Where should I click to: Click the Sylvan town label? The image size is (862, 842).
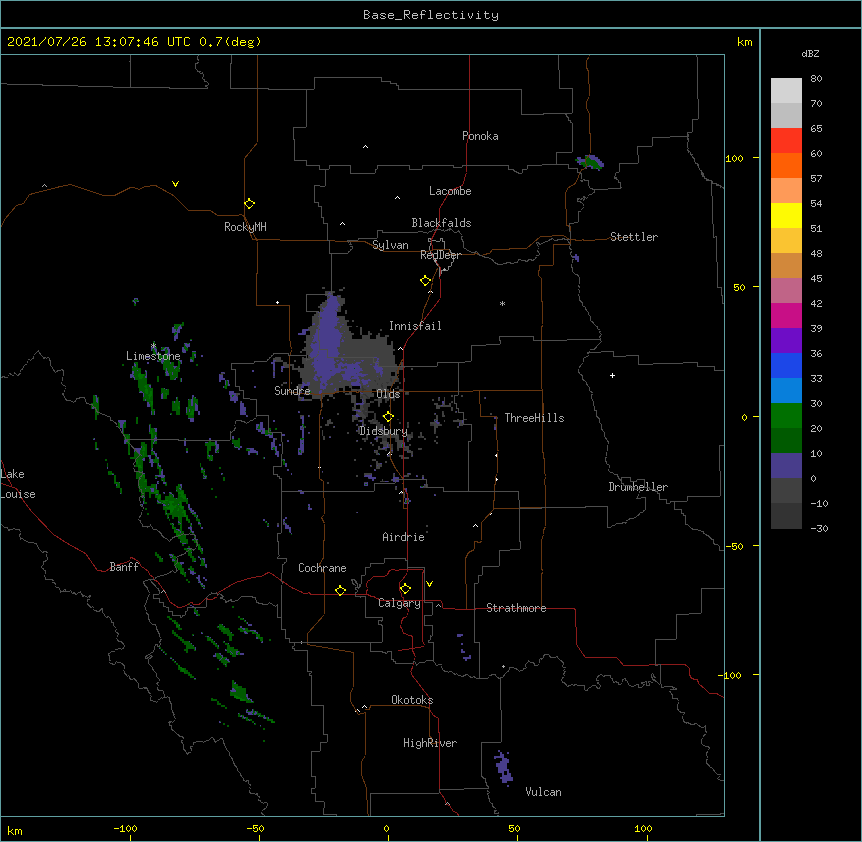pyautogui.click(x=390, y=245)
